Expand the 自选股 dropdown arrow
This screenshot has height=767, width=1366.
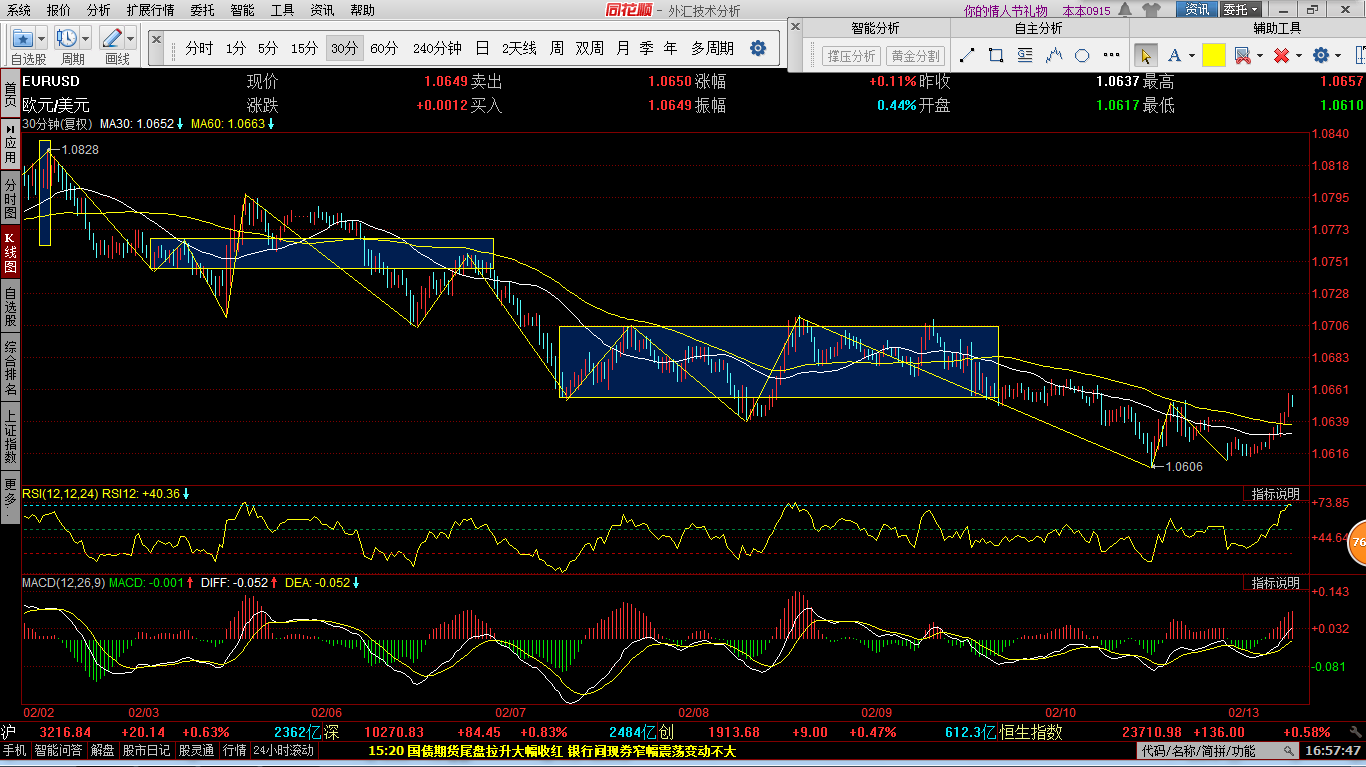[x=43, y=38]
